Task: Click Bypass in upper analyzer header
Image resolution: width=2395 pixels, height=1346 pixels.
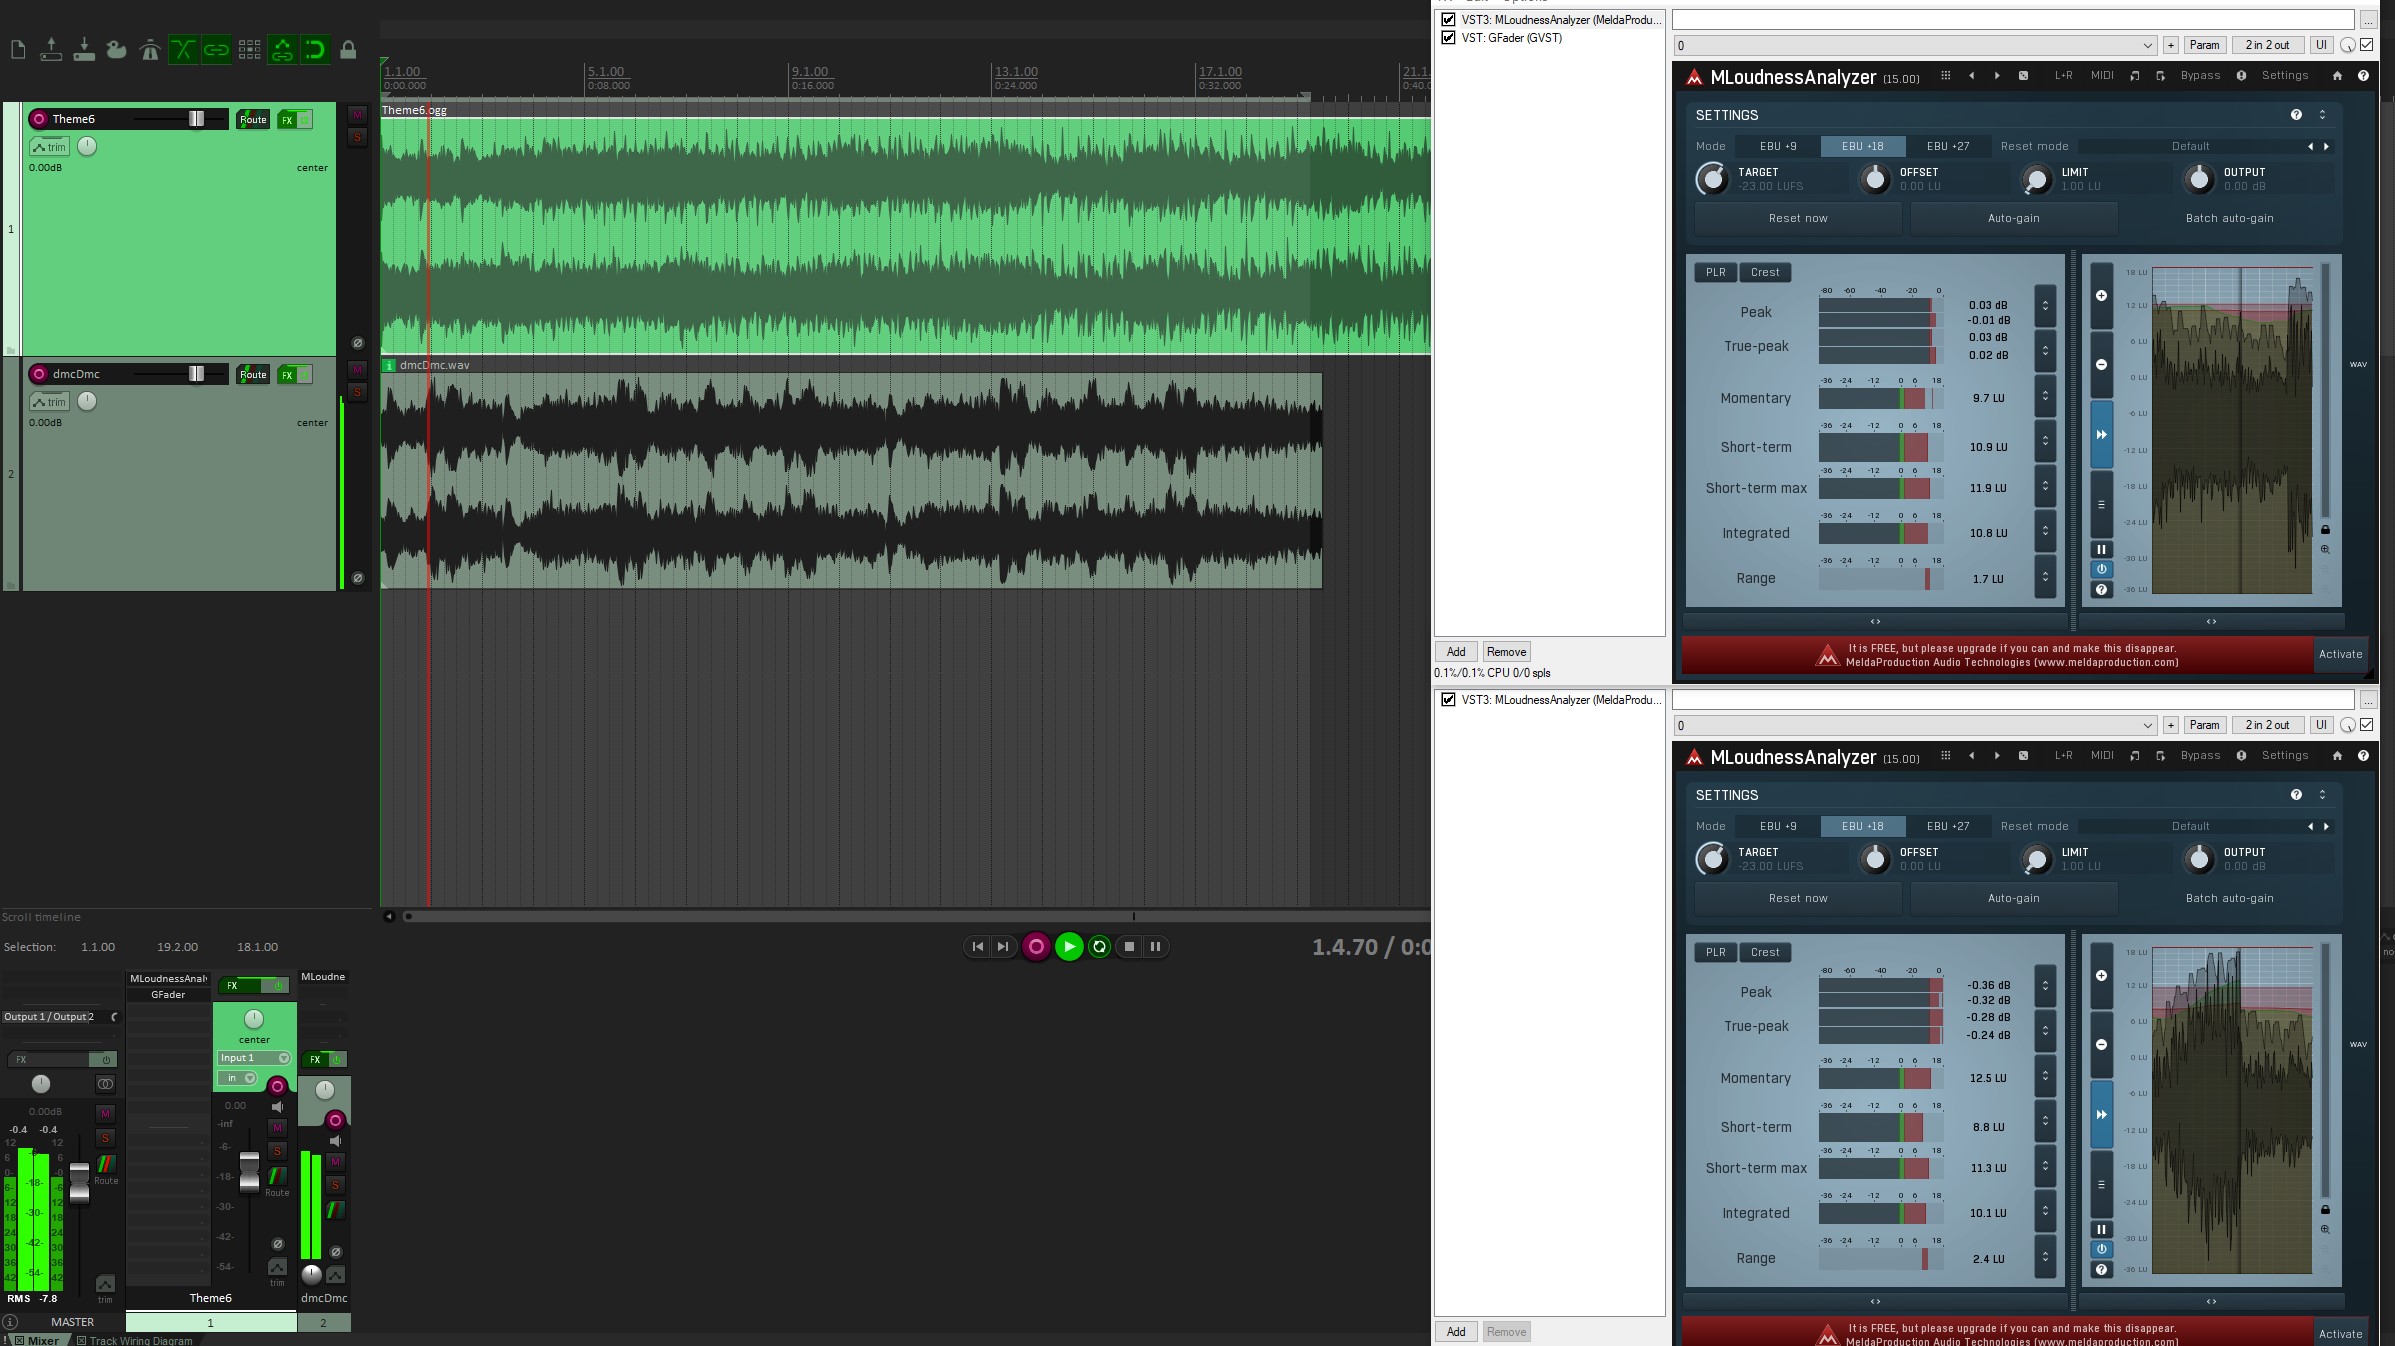Action: pyautogui.click(x=2200, y=76)
